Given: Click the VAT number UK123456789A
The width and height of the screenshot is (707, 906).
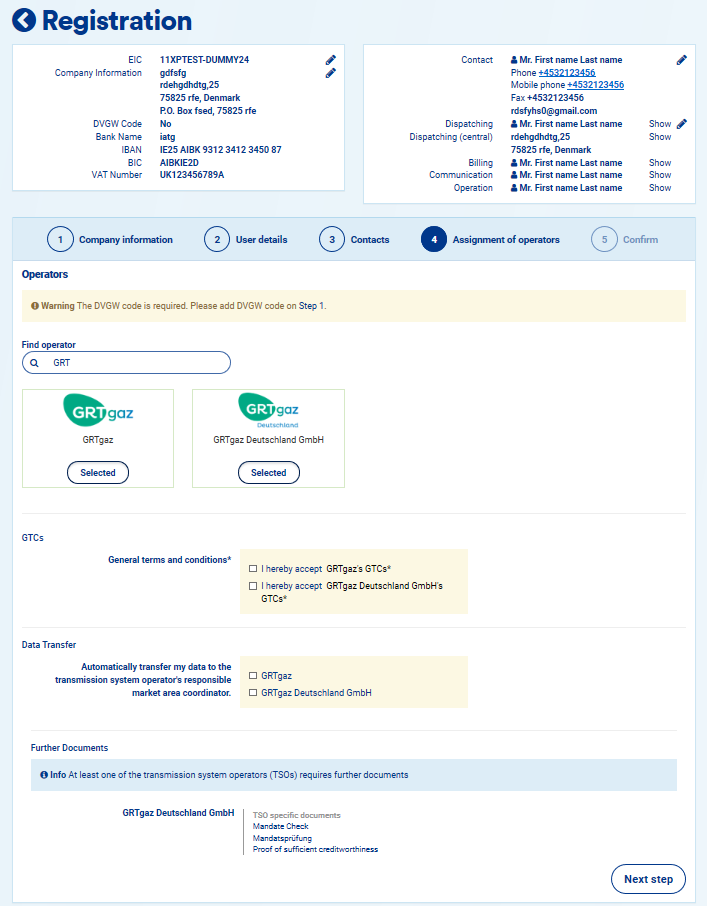Looking at the screenshot, I should [x=192, y=175].
